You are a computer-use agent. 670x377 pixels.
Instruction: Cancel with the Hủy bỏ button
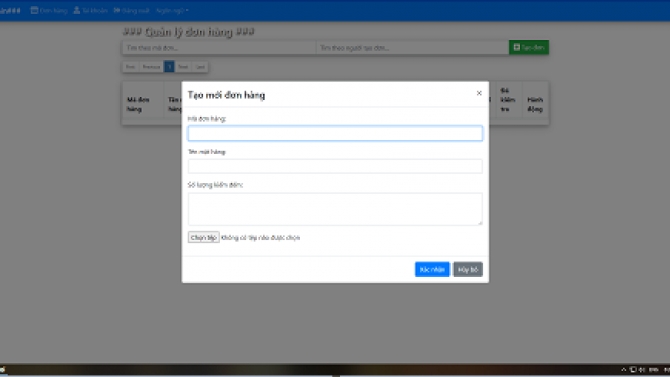tap(468, 269)
